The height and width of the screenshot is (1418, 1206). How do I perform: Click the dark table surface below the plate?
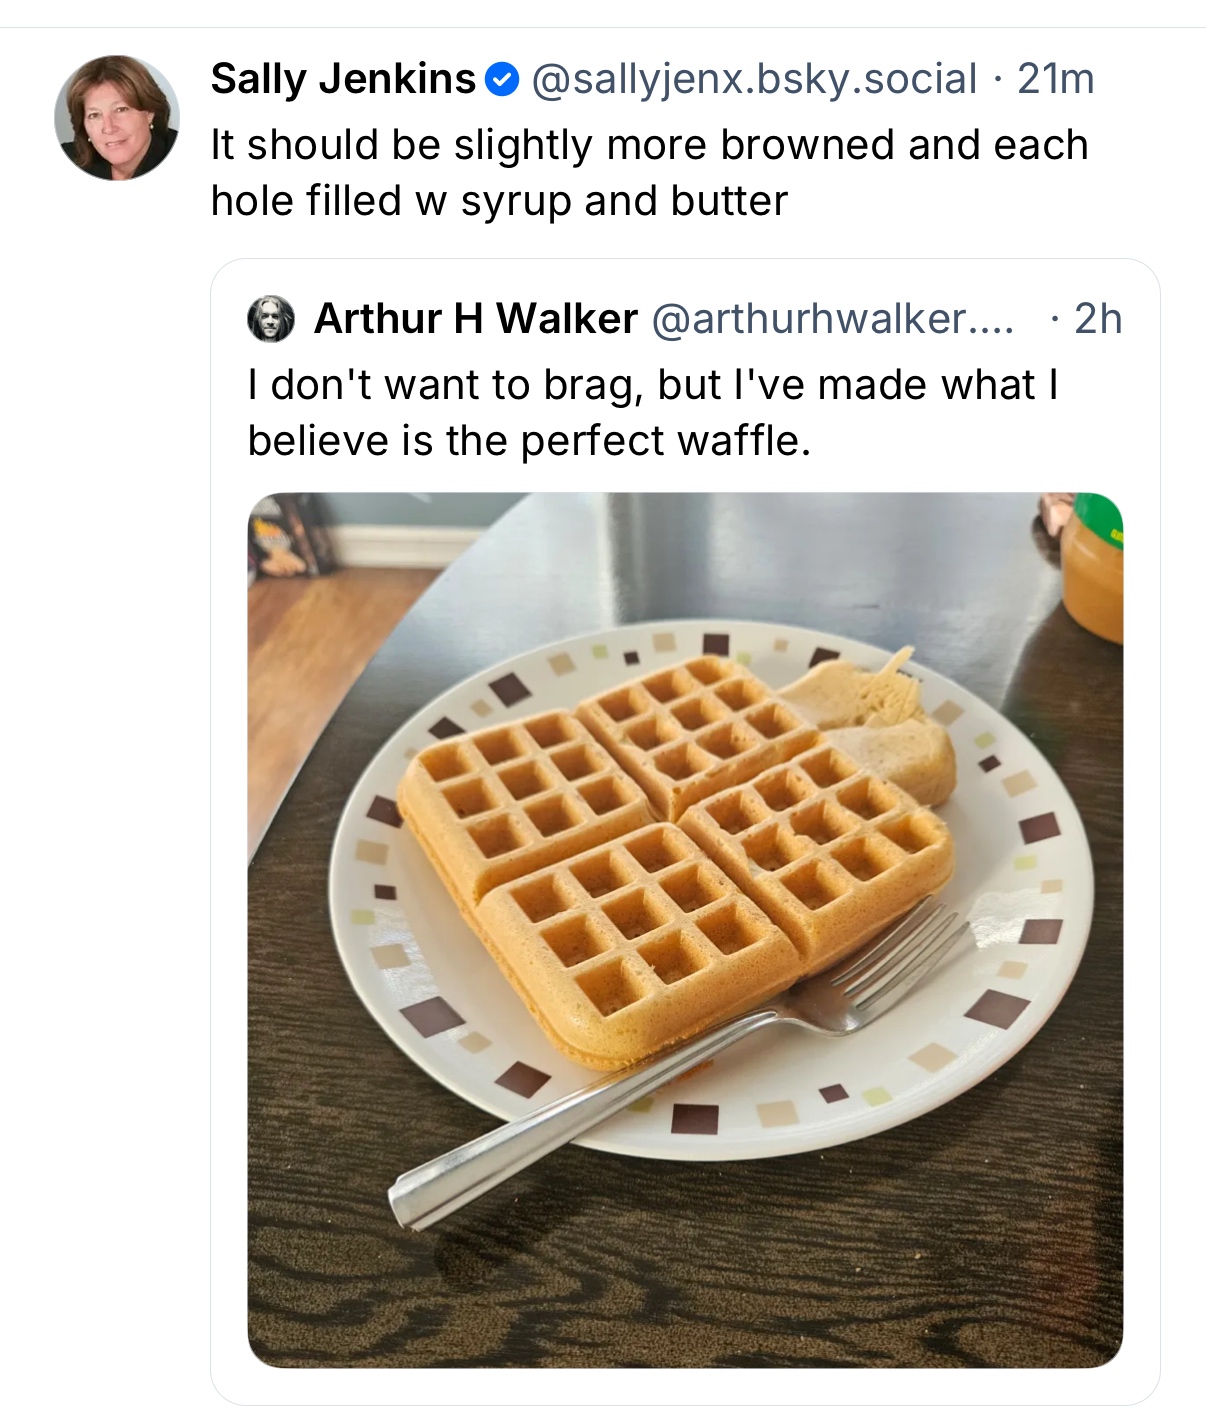(700, 1270)
